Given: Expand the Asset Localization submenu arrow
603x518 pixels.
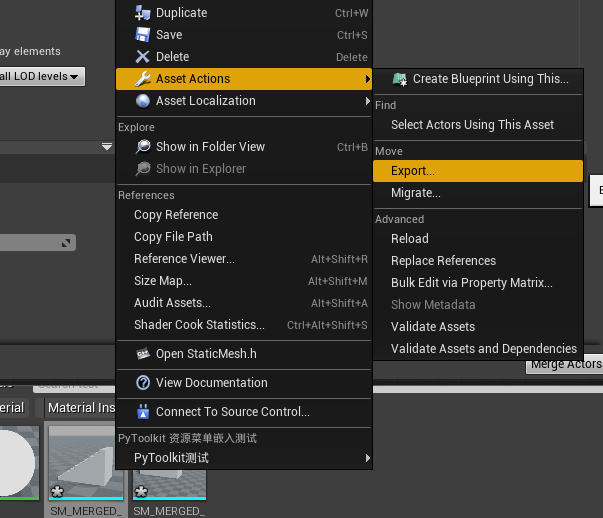Looking at the screenshot, I should click(368, 101).
